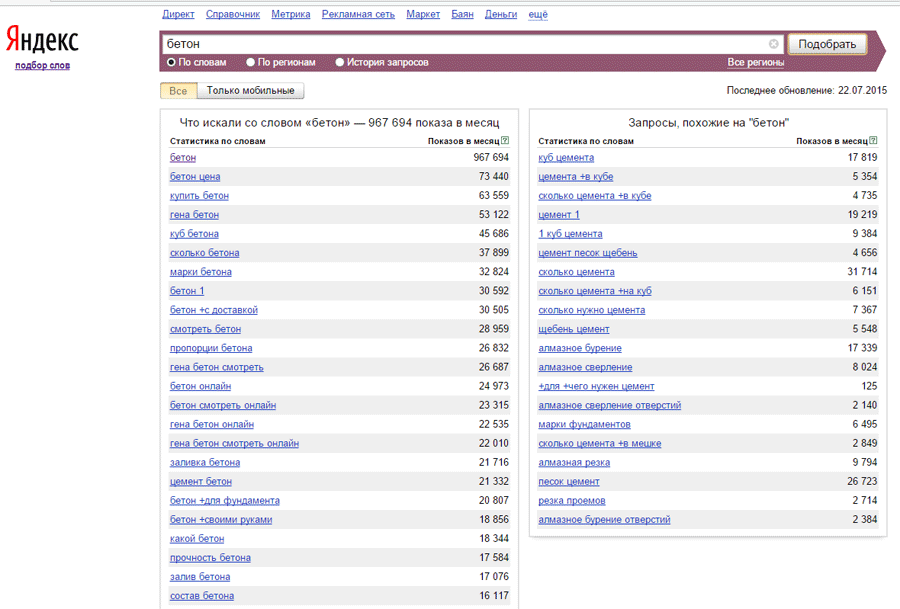Open Рекламная сеть in the top menu
This screenshot has width=900, height=609.
click(358, 14)
